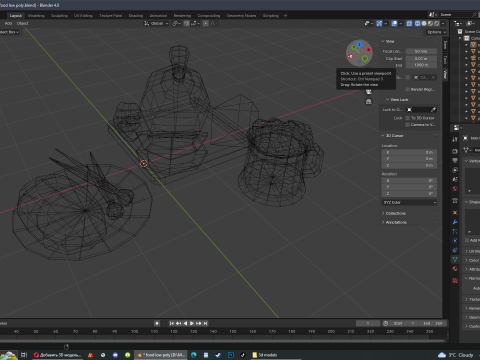Screen dimensions: 480x360
Task: Open the Options dropdown in viewport
Action: tap(436, 32)
